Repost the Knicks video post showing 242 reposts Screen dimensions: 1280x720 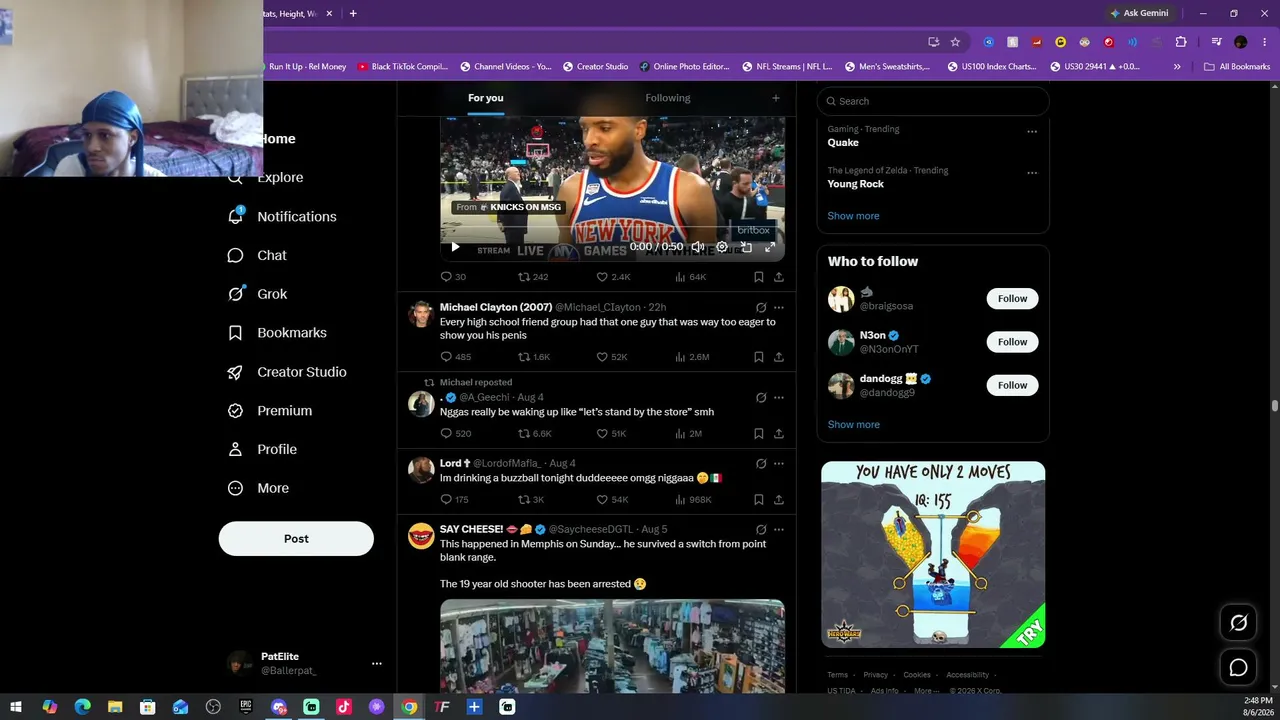[533, 277]
